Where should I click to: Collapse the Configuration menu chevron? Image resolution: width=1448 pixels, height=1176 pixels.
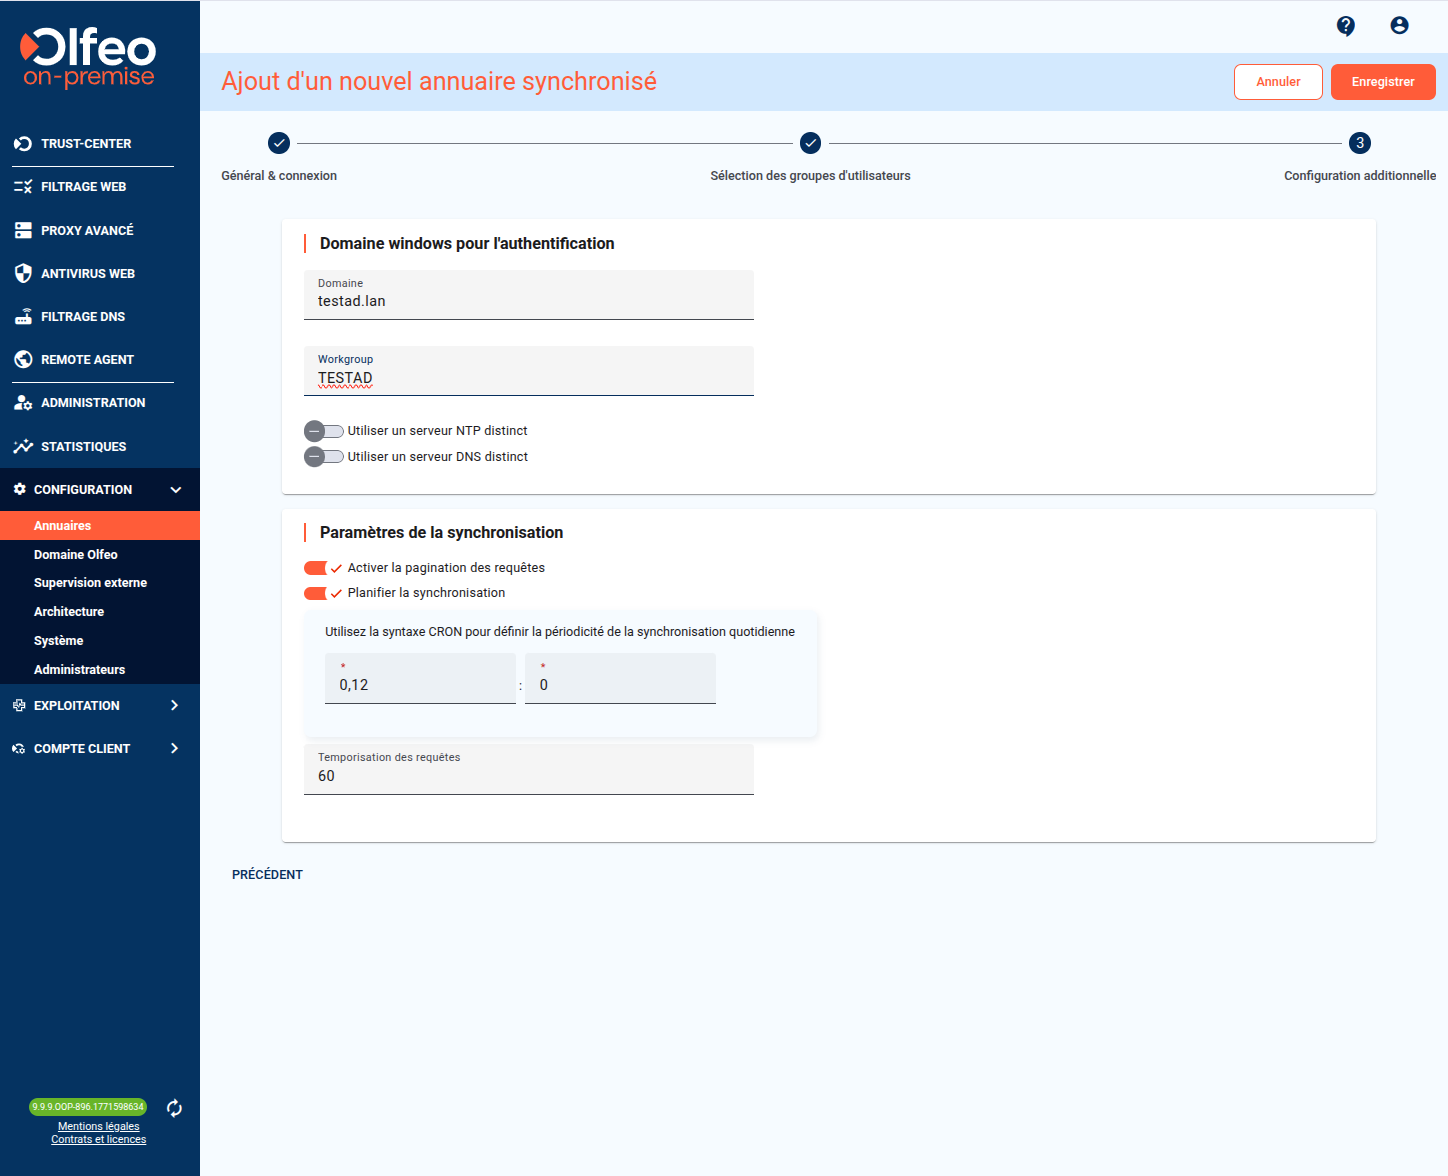point(176,490)
